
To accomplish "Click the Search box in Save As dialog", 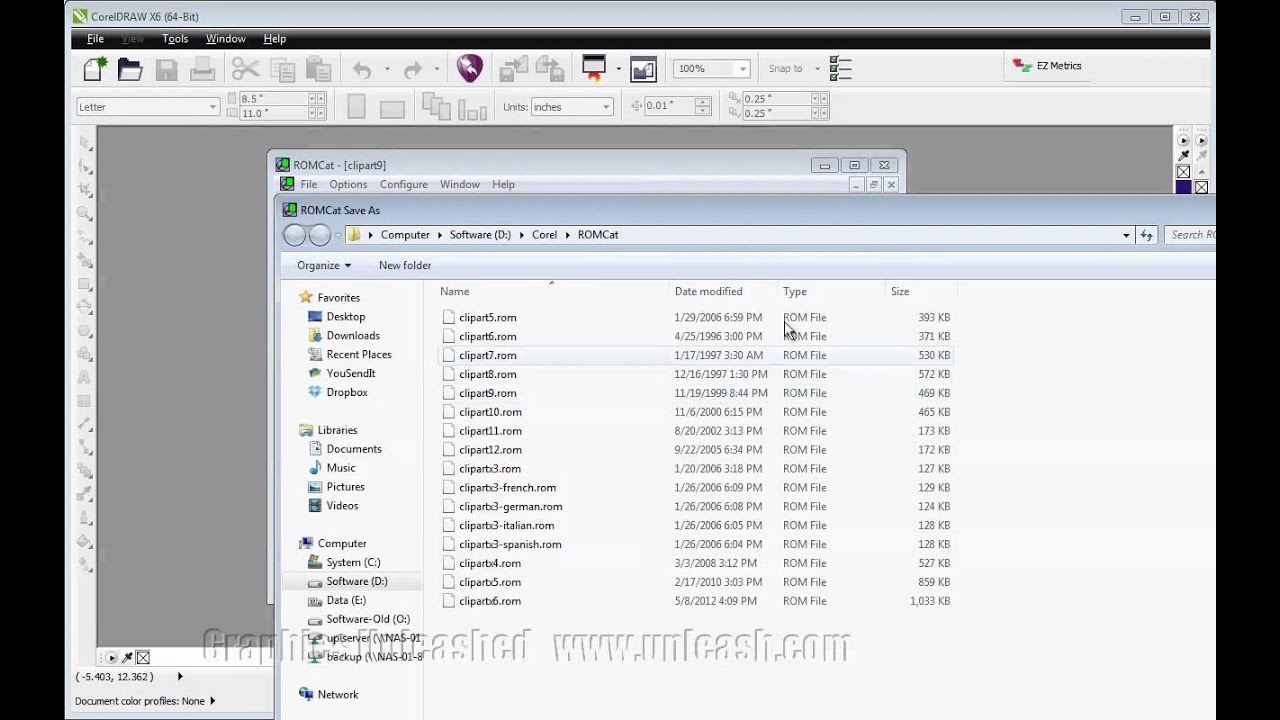I will (x=1190, y=235).
